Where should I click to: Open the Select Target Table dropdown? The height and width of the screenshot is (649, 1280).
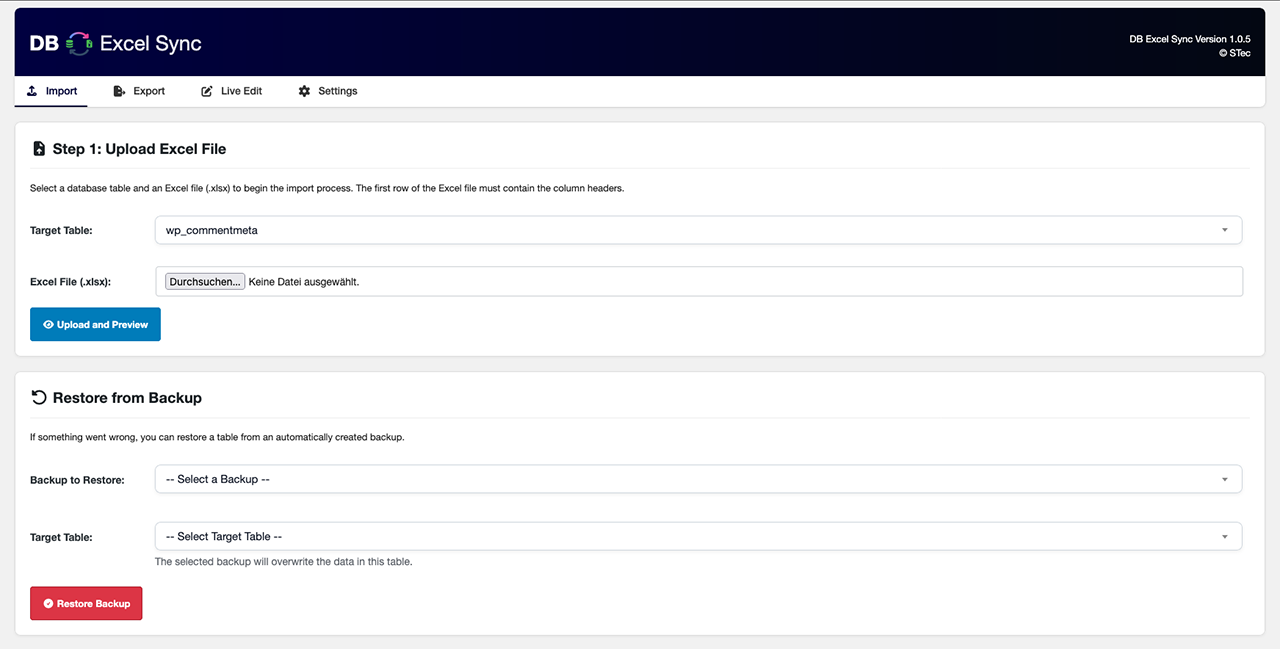coord(698,537)
